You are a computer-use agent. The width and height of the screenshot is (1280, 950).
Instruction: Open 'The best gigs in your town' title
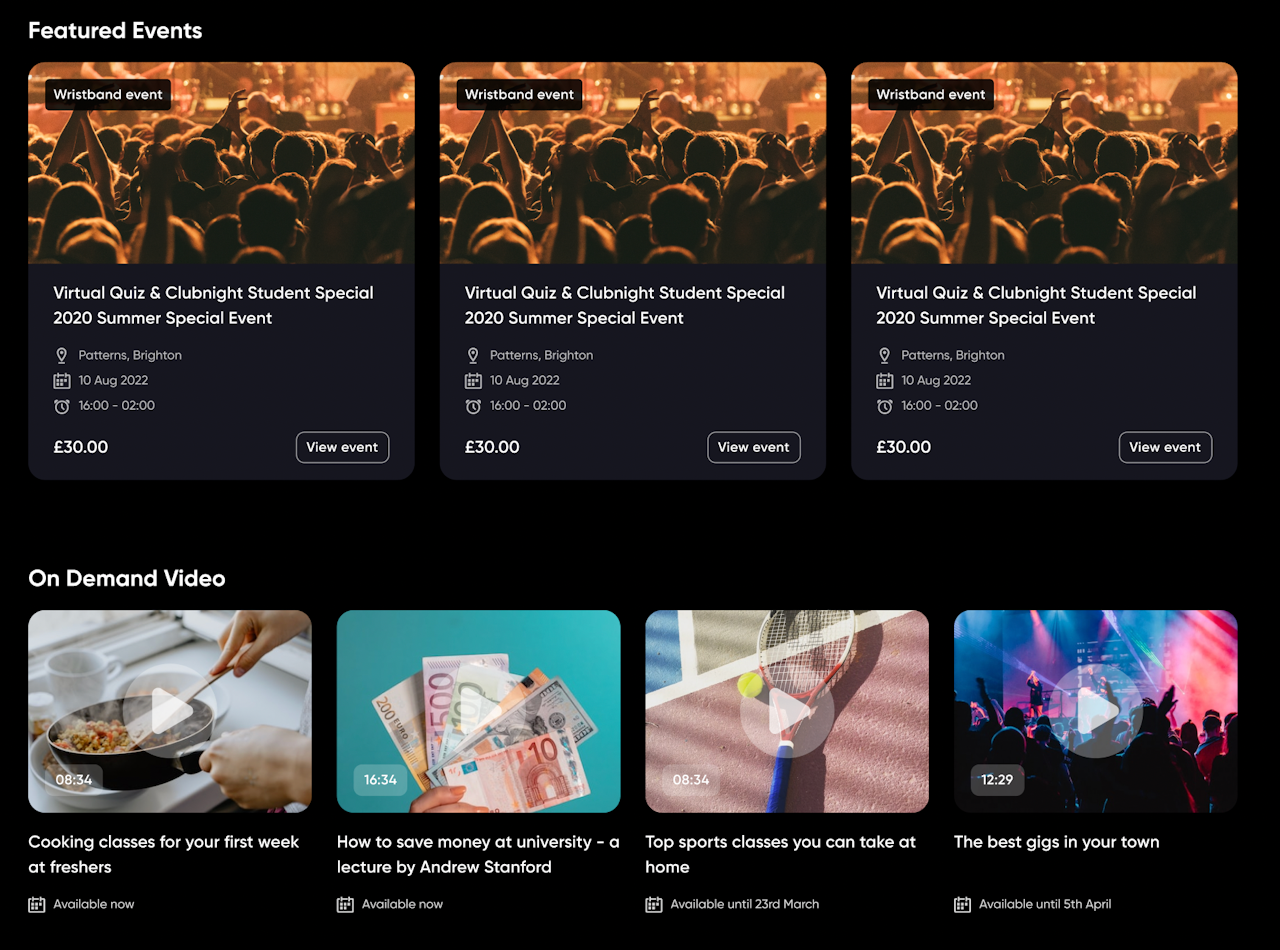pos(1056,842)
